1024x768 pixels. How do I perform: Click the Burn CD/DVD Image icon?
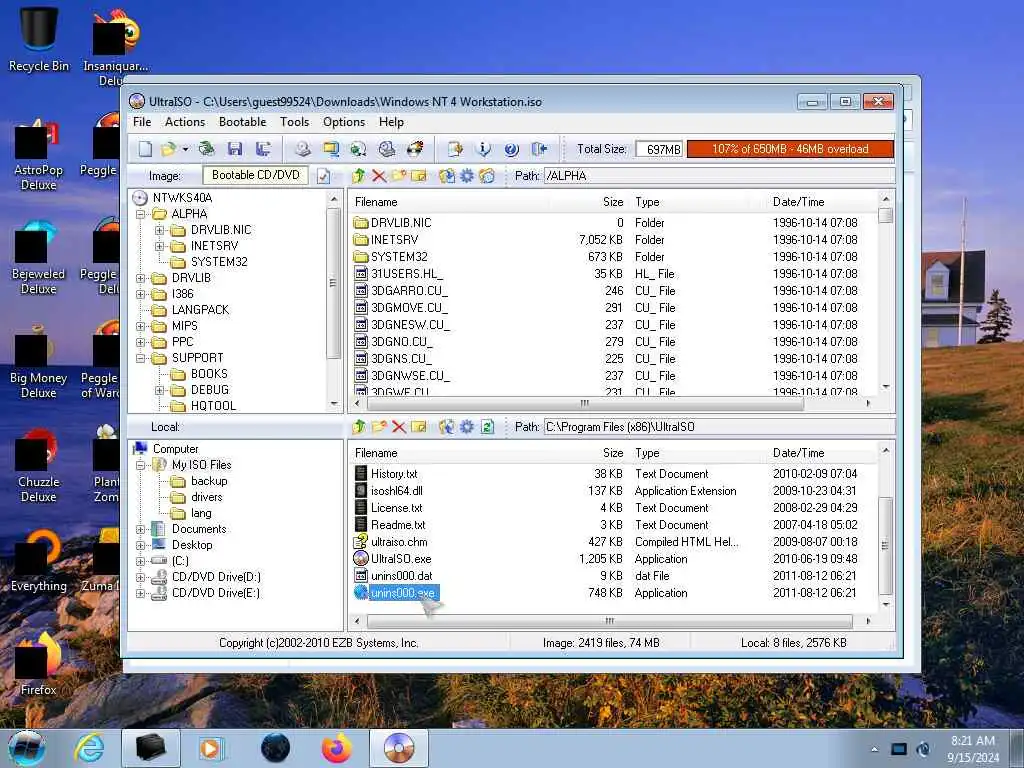tap(415, 149)
